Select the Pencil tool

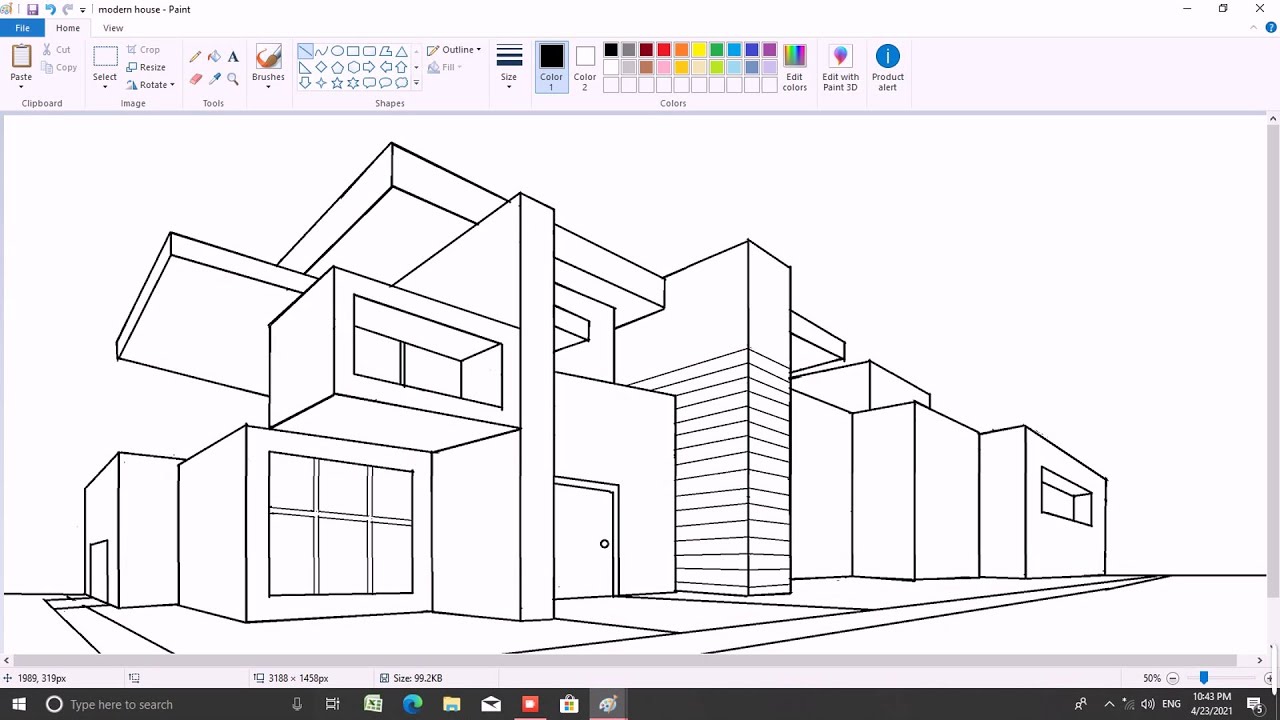coord(195,57)
